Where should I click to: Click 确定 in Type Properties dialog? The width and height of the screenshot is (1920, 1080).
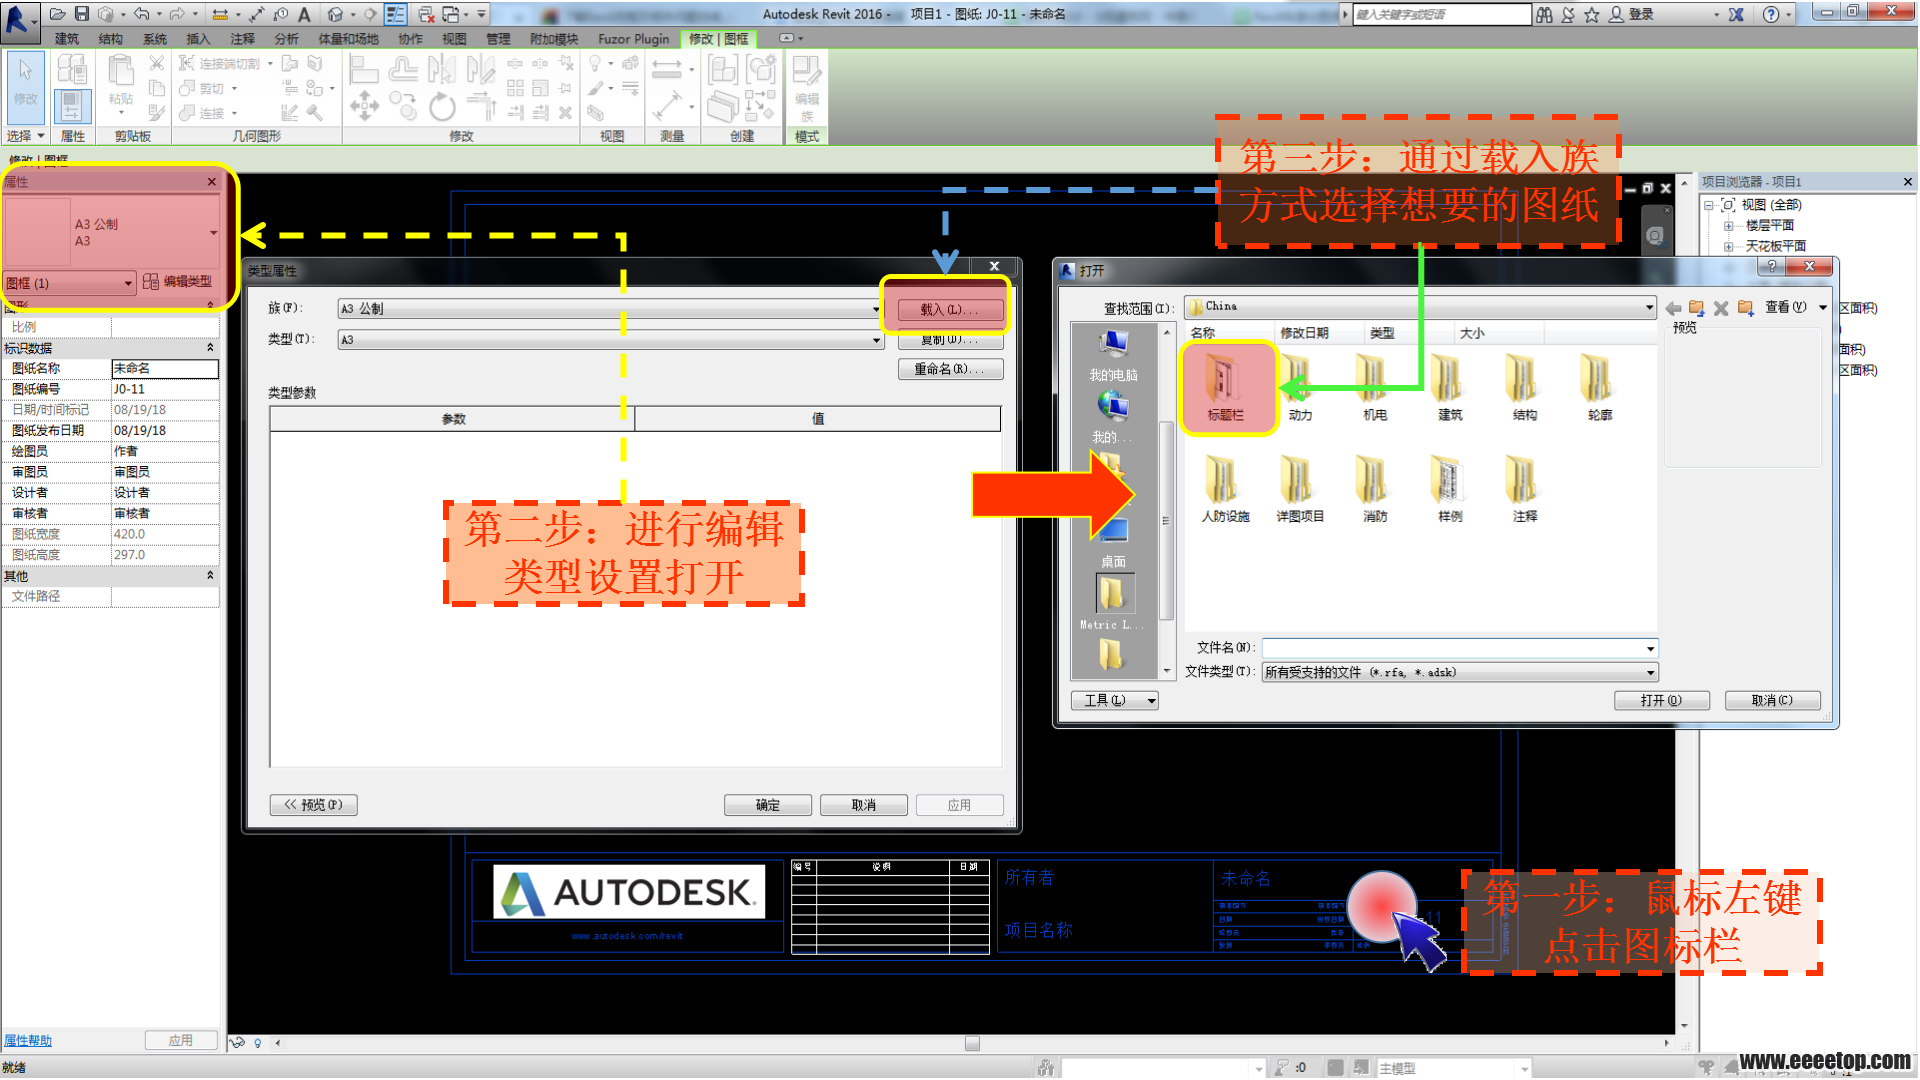click(x=767, y=804)
